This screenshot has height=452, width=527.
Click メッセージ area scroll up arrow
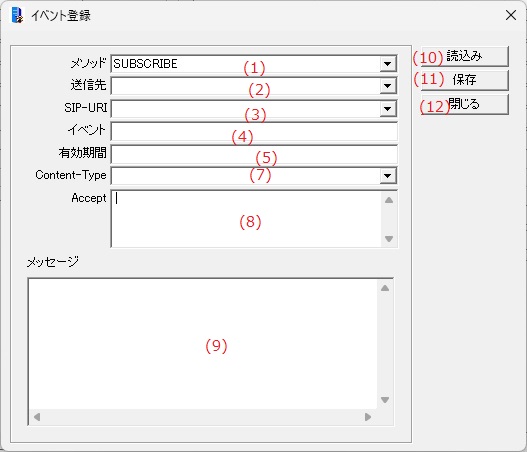pos(385,288)
